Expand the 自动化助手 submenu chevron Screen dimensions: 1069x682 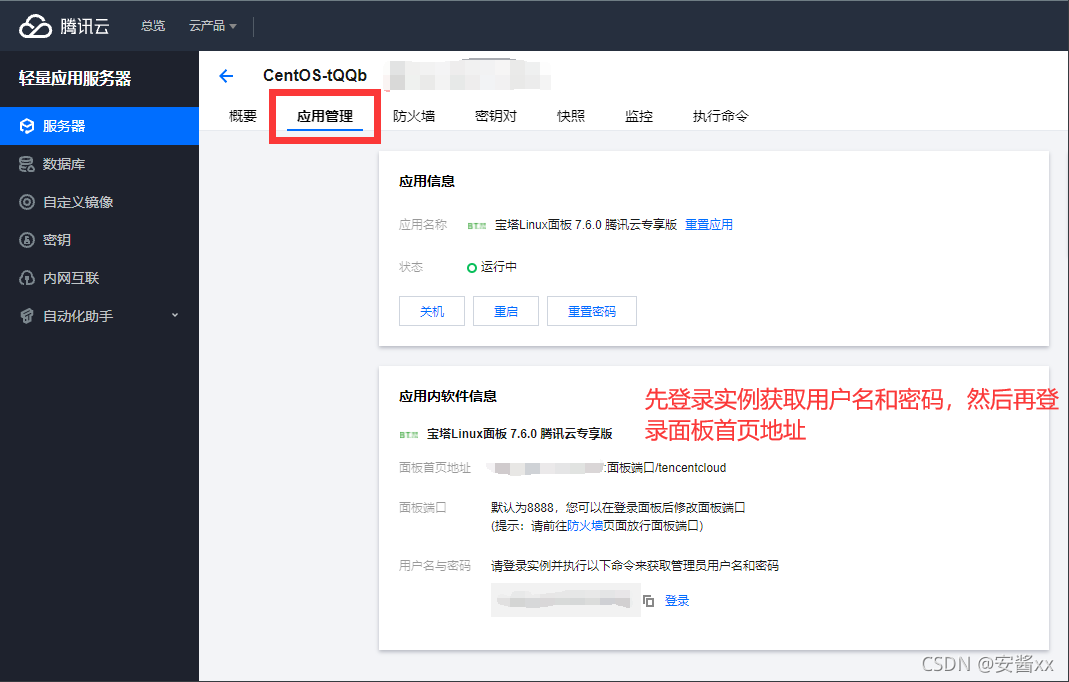(x=175, y=315)
